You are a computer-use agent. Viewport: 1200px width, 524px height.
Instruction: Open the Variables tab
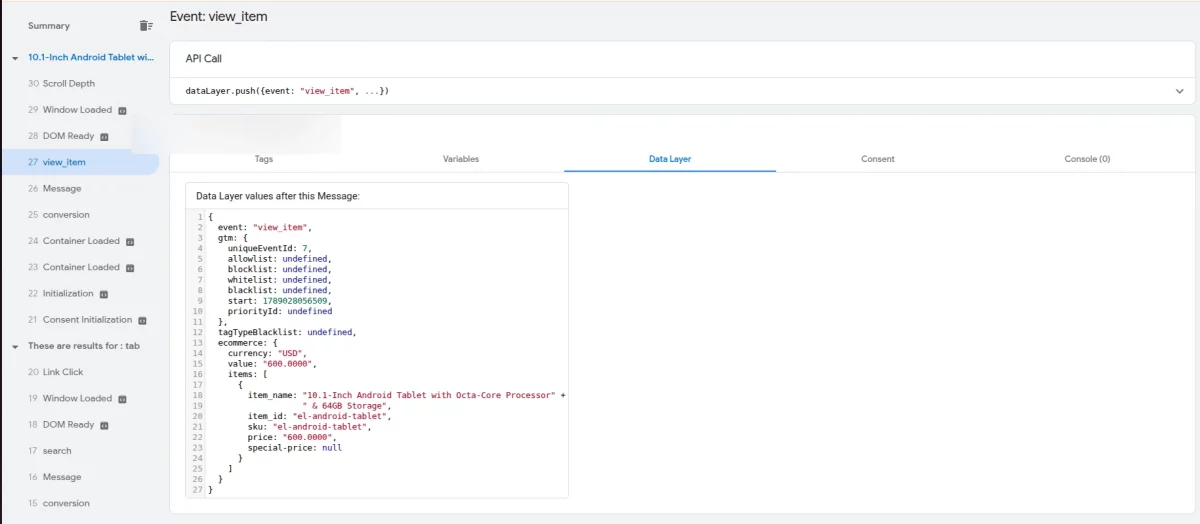[461, 159]
